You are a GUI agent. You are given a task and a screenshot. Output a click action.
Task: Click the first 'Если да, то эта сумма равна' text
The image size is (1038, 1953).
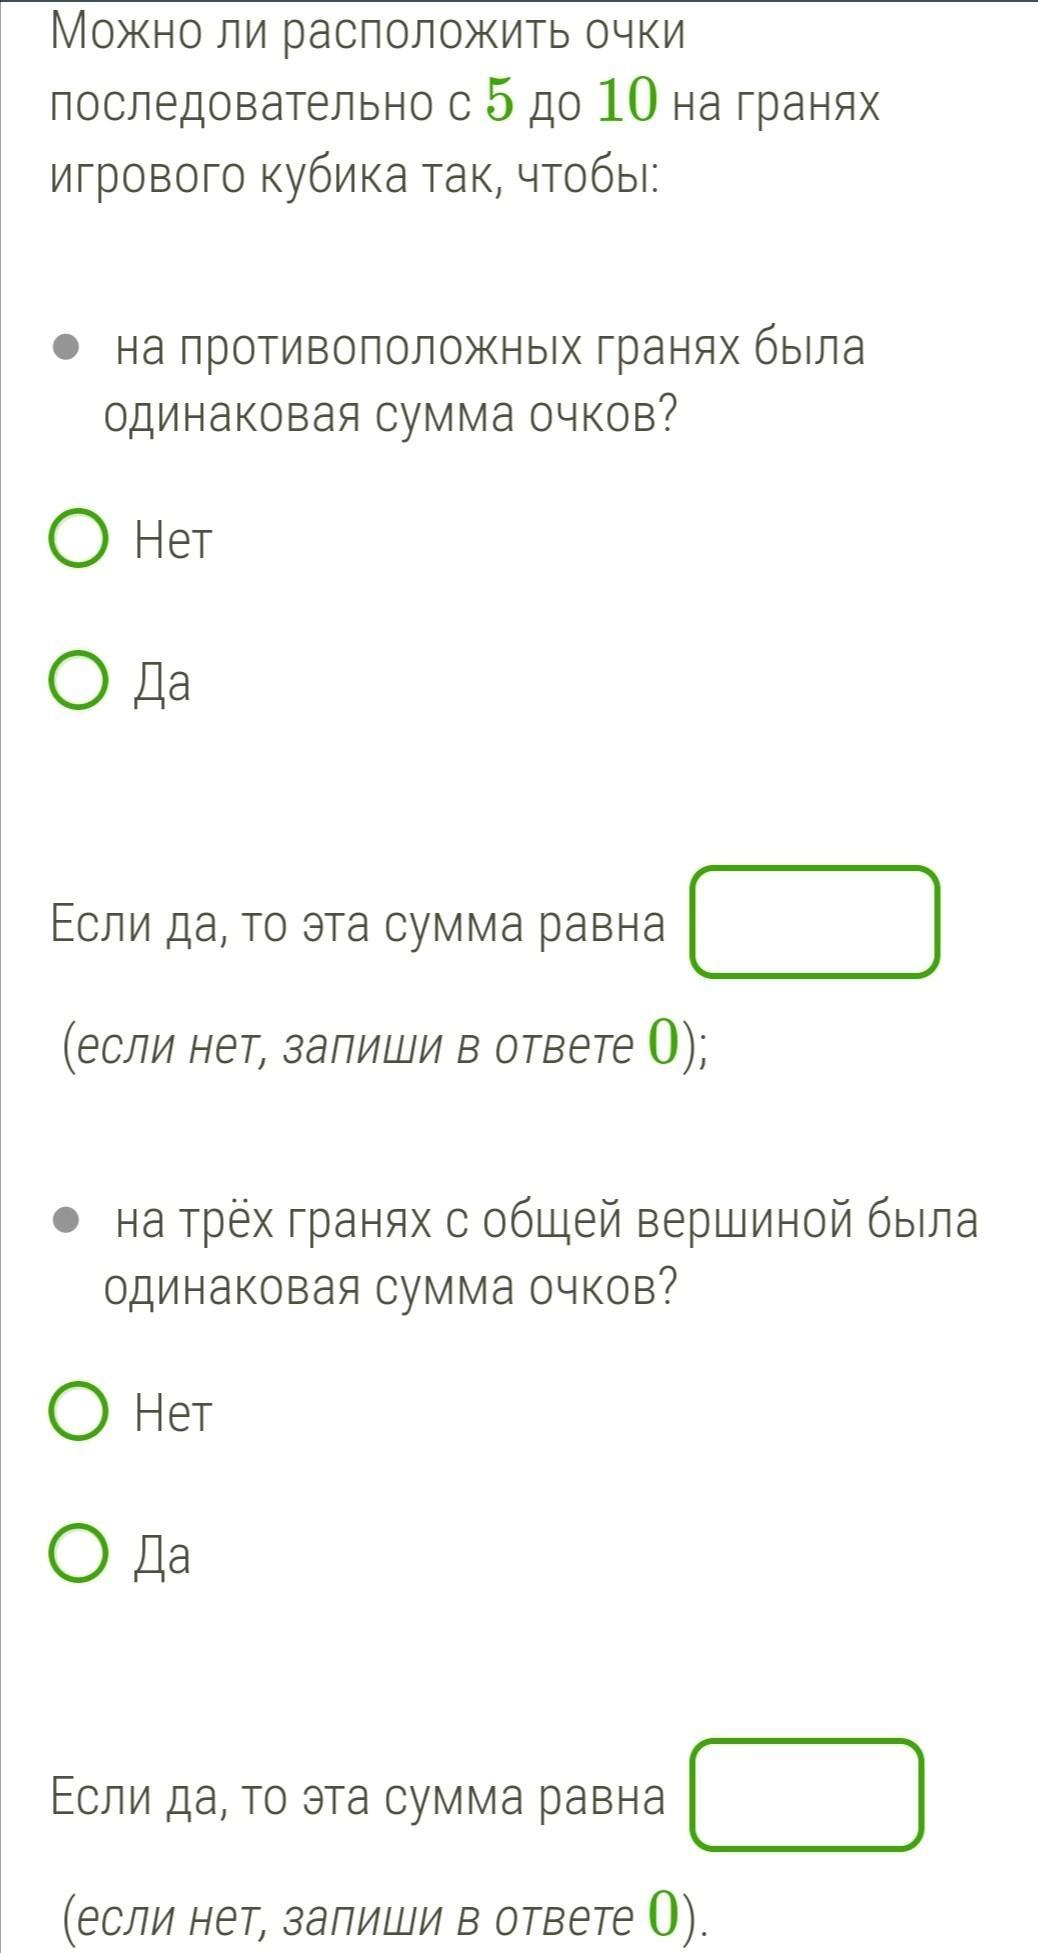coord(357,924)
